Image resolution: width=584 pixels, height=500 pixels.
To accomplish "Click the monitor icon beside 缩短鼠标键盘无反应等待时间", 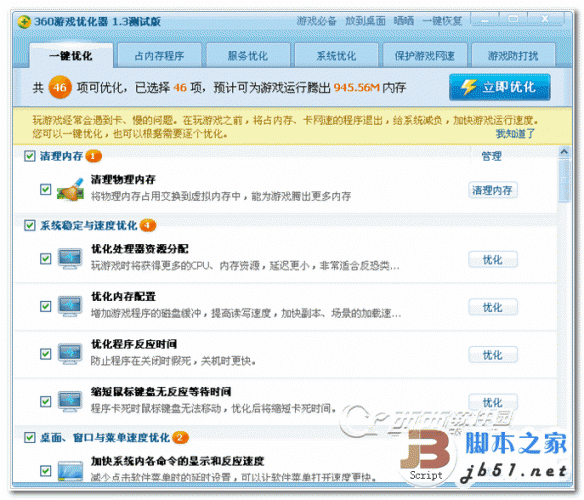I will [70, 401].
